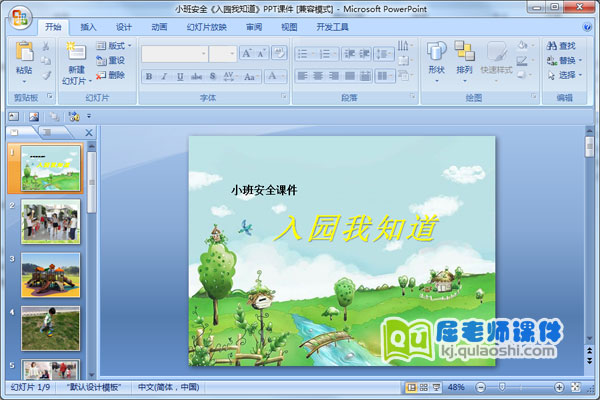Open the Change Case (Aa) dropdown
Screen dimensions: 600x400
click(251, 77)
